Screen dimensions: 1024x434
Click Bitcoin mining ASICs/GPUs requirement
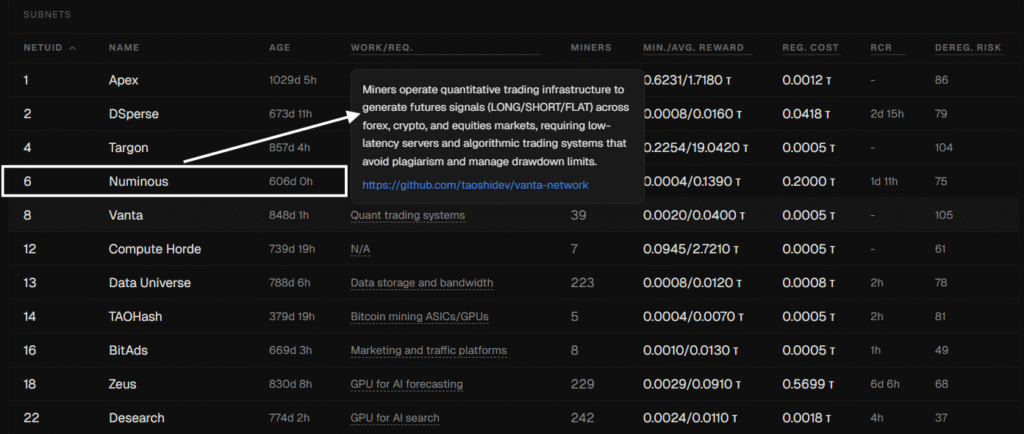tap(420, 317)
